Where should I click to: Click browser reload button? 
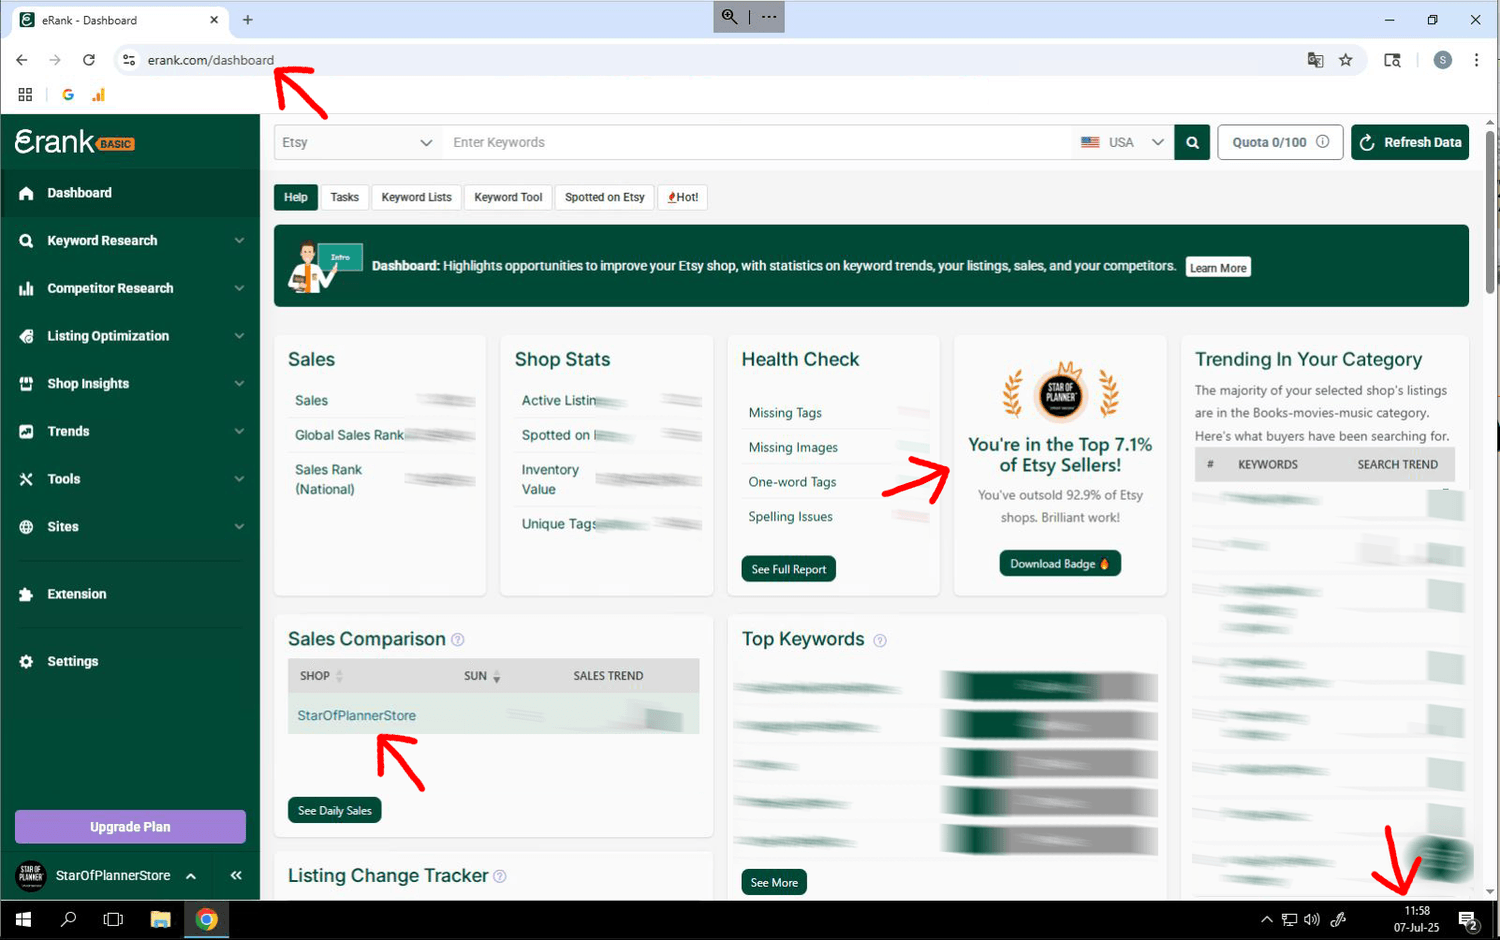pyautogui.click(x=89, y=60)
